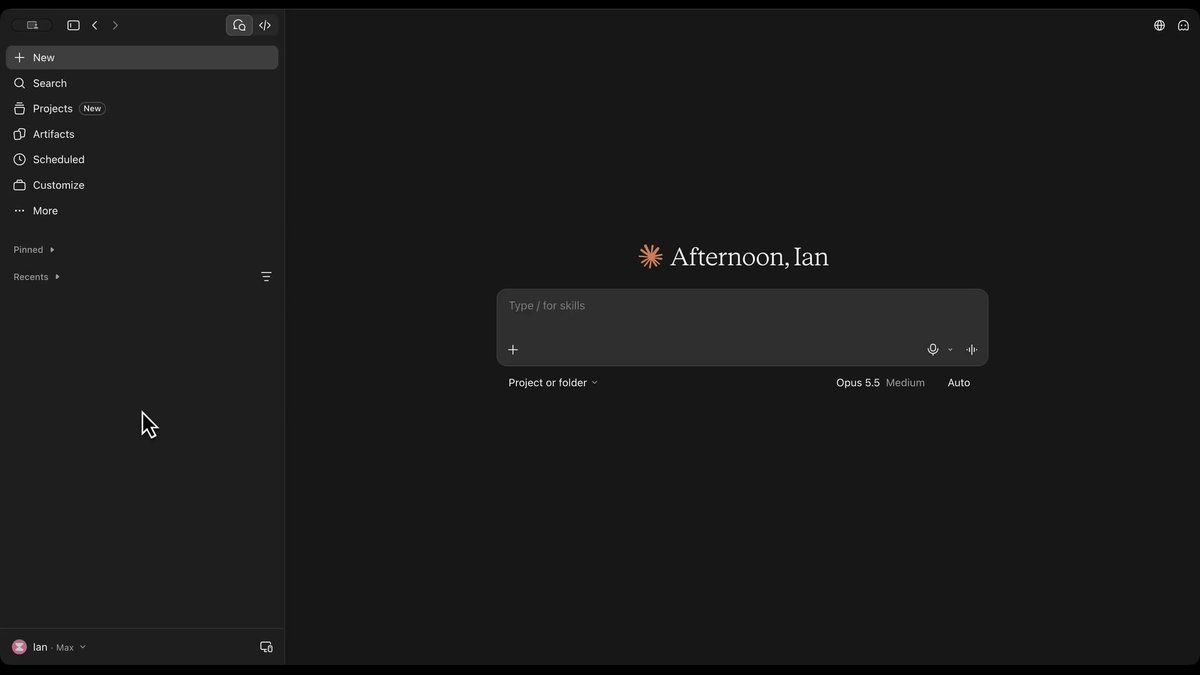Expand the Pinned section
Viewport: 1200px width, 675px height.
pos(34,250)
